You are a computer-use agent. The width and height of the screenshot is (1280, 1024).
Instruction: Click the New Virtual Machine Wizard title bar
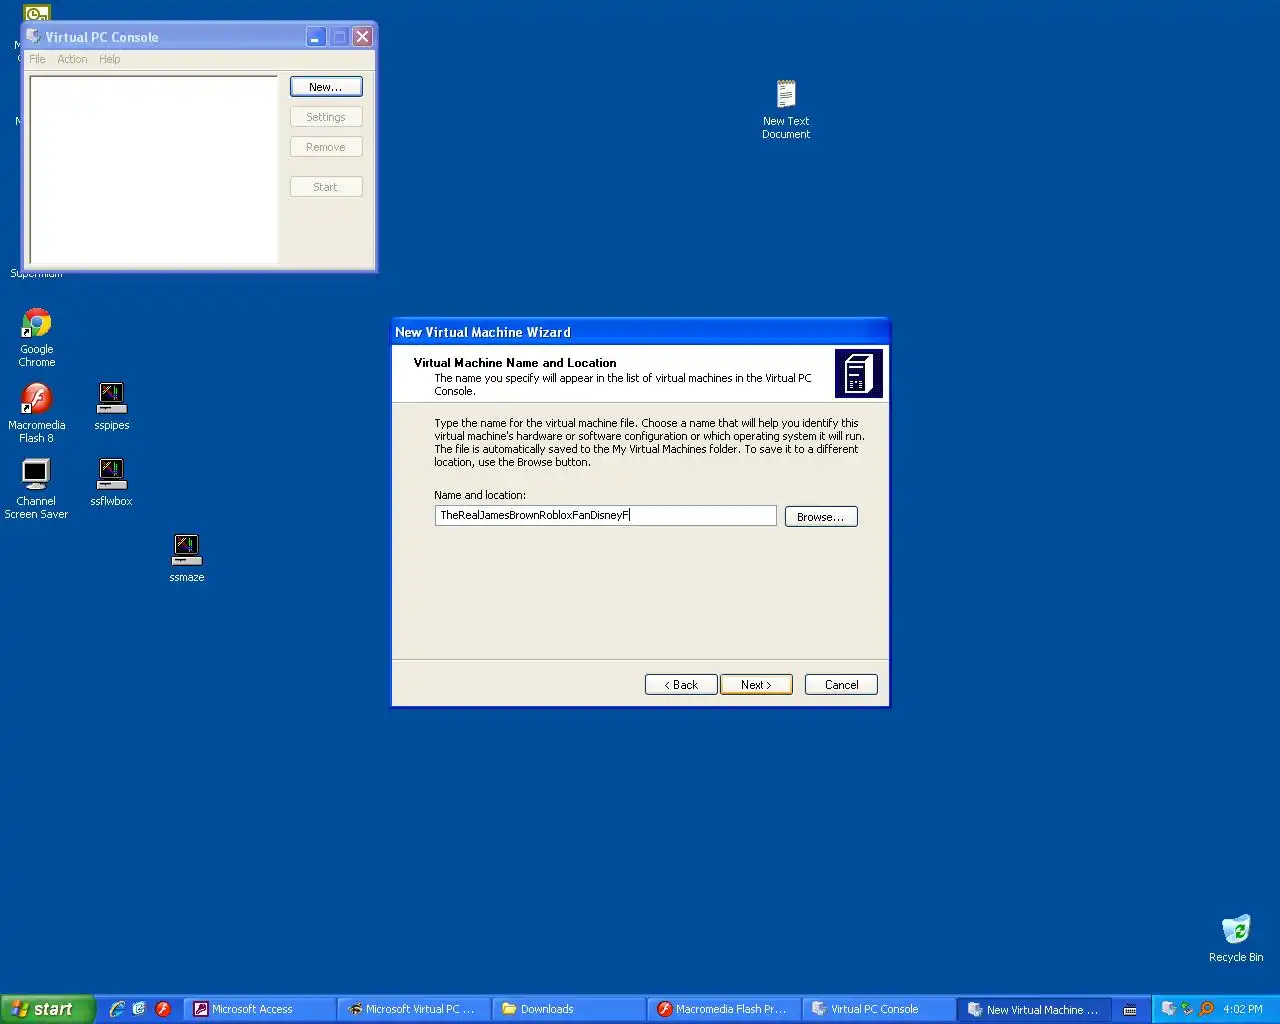click(x=640, y=332)
